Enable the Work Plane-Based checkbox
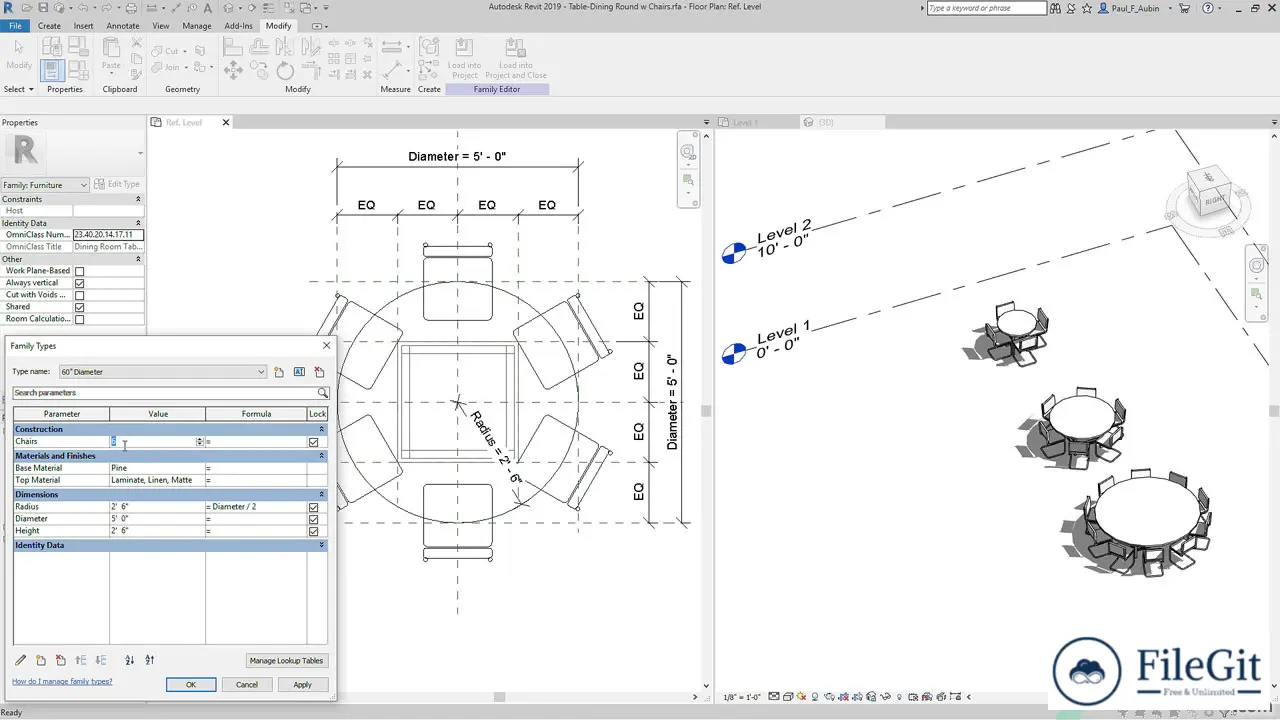This screenshot has width=1280, height=720. coord(80,271)
